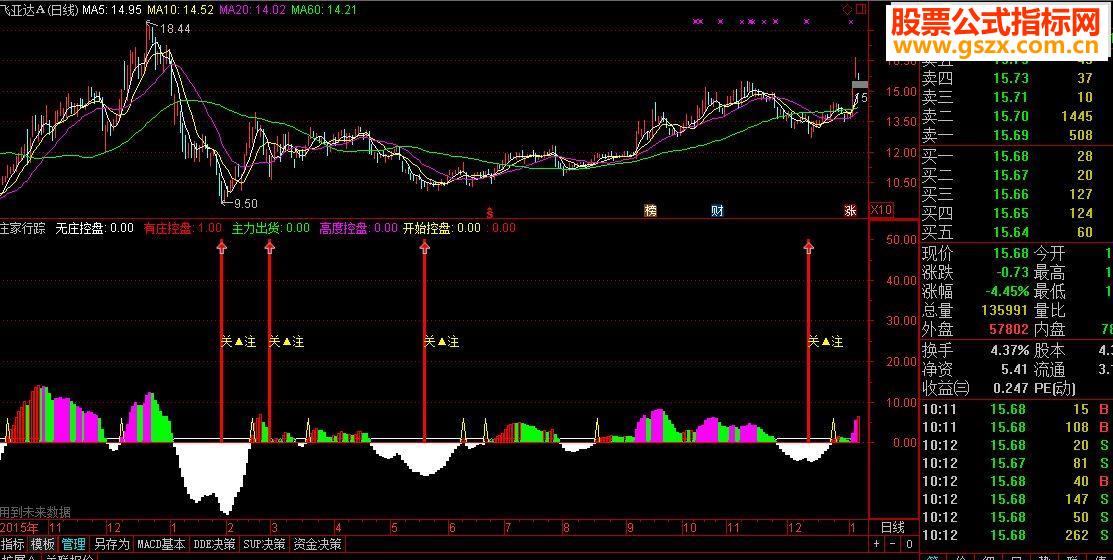
Task: Click the MA20: 14.02 label
Action: coord(253,10)
